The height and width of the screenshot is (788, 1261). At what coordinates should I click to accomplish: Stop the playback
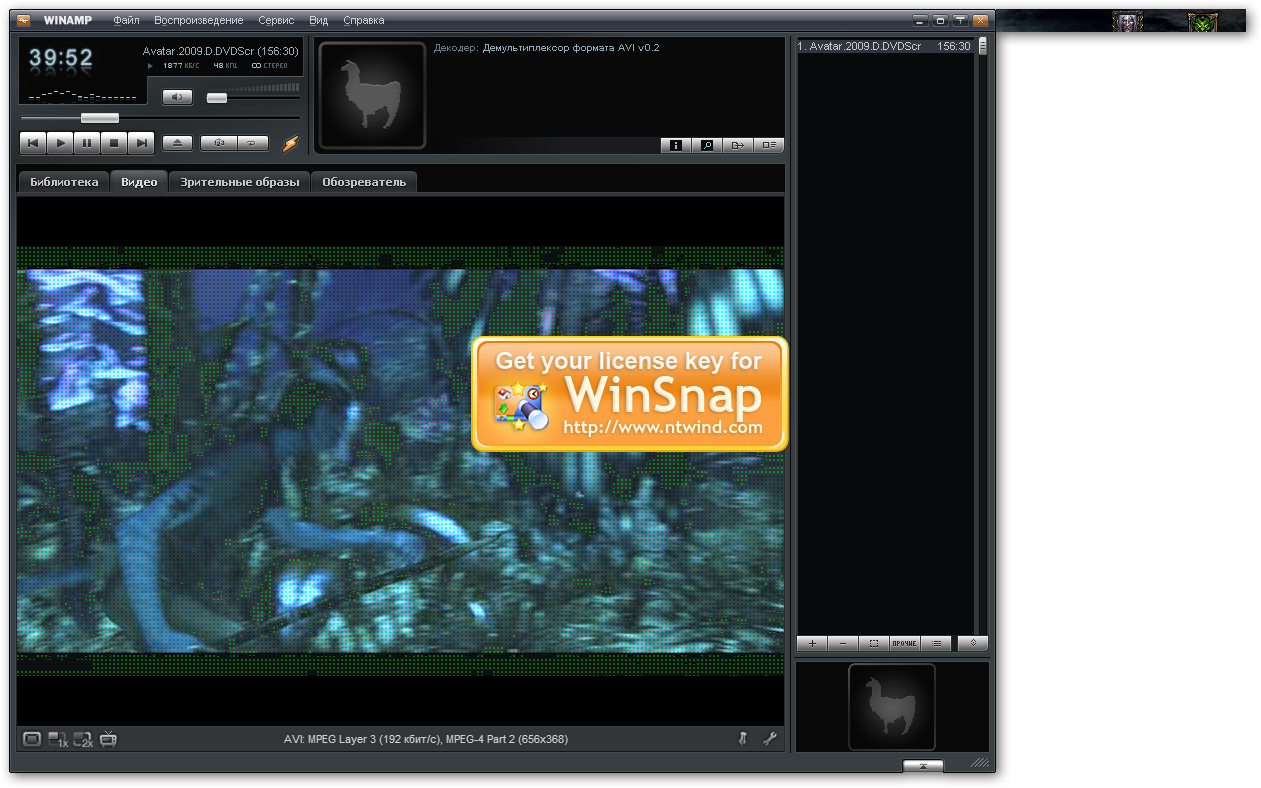[x=114, y=143]
